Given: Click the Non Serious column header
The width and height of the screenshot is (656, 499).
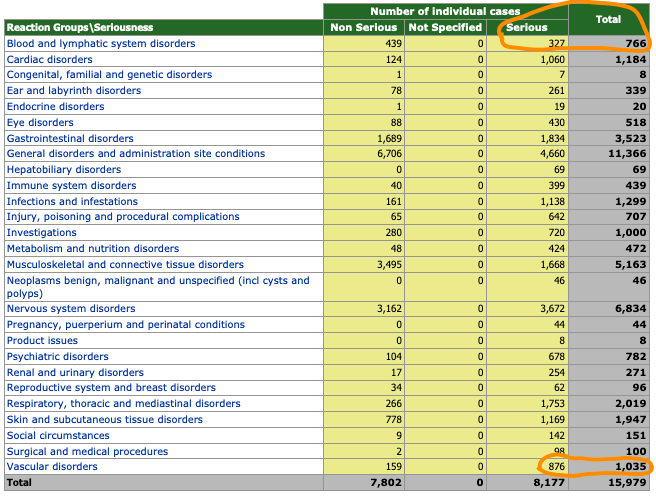Looking at the screenshot, I should pyautogui.click(x=364, y=28).
